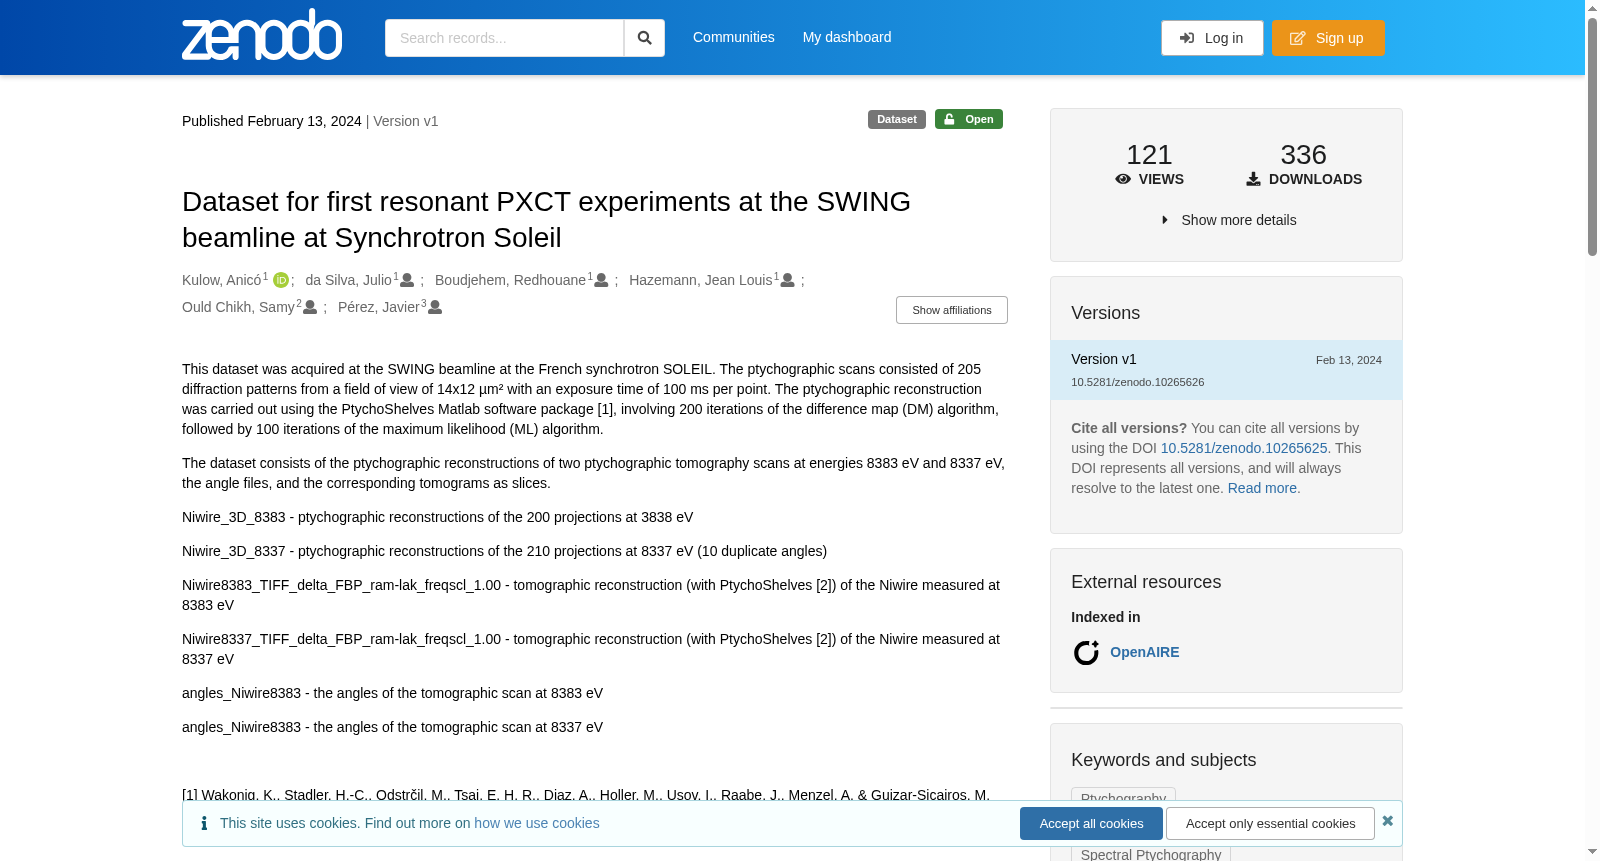
Task: Click person icon next to Ould Chikh, Samy
Action: [x=310, y=307]
